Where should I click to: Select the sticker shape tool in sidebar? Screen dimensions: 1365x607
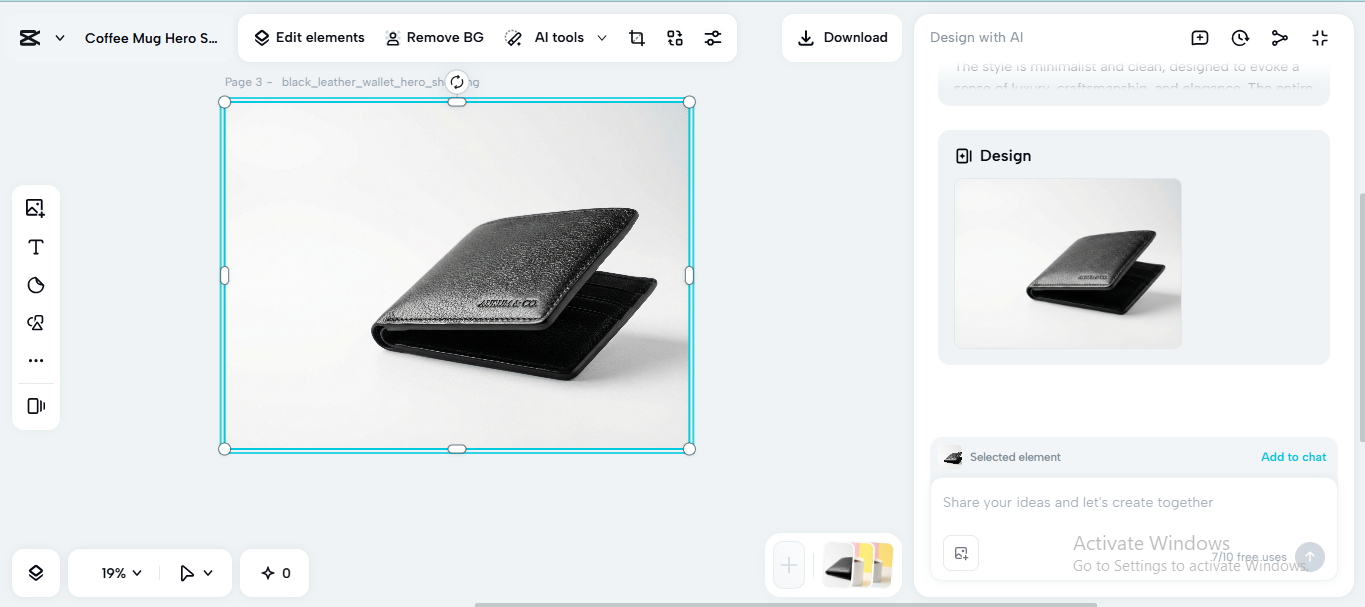[x=36, y=285]
